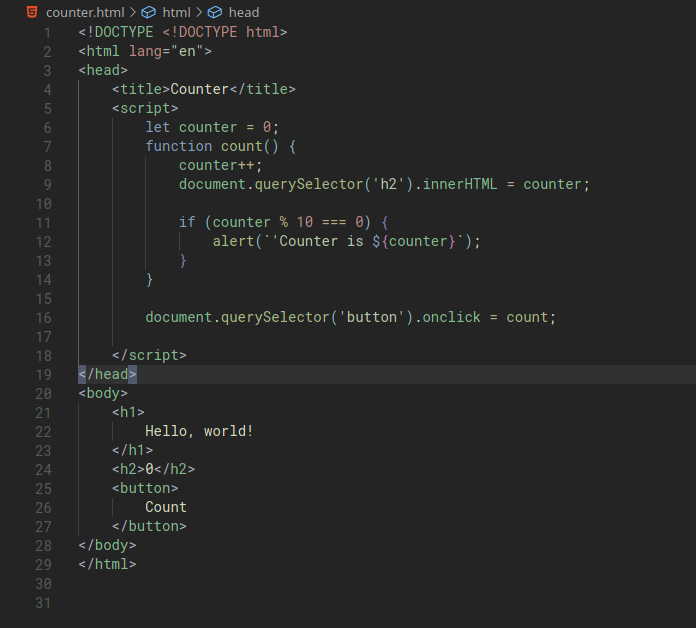
Task: Open counter.html breadcrumb segment
Action: click(x=85, y=12)
